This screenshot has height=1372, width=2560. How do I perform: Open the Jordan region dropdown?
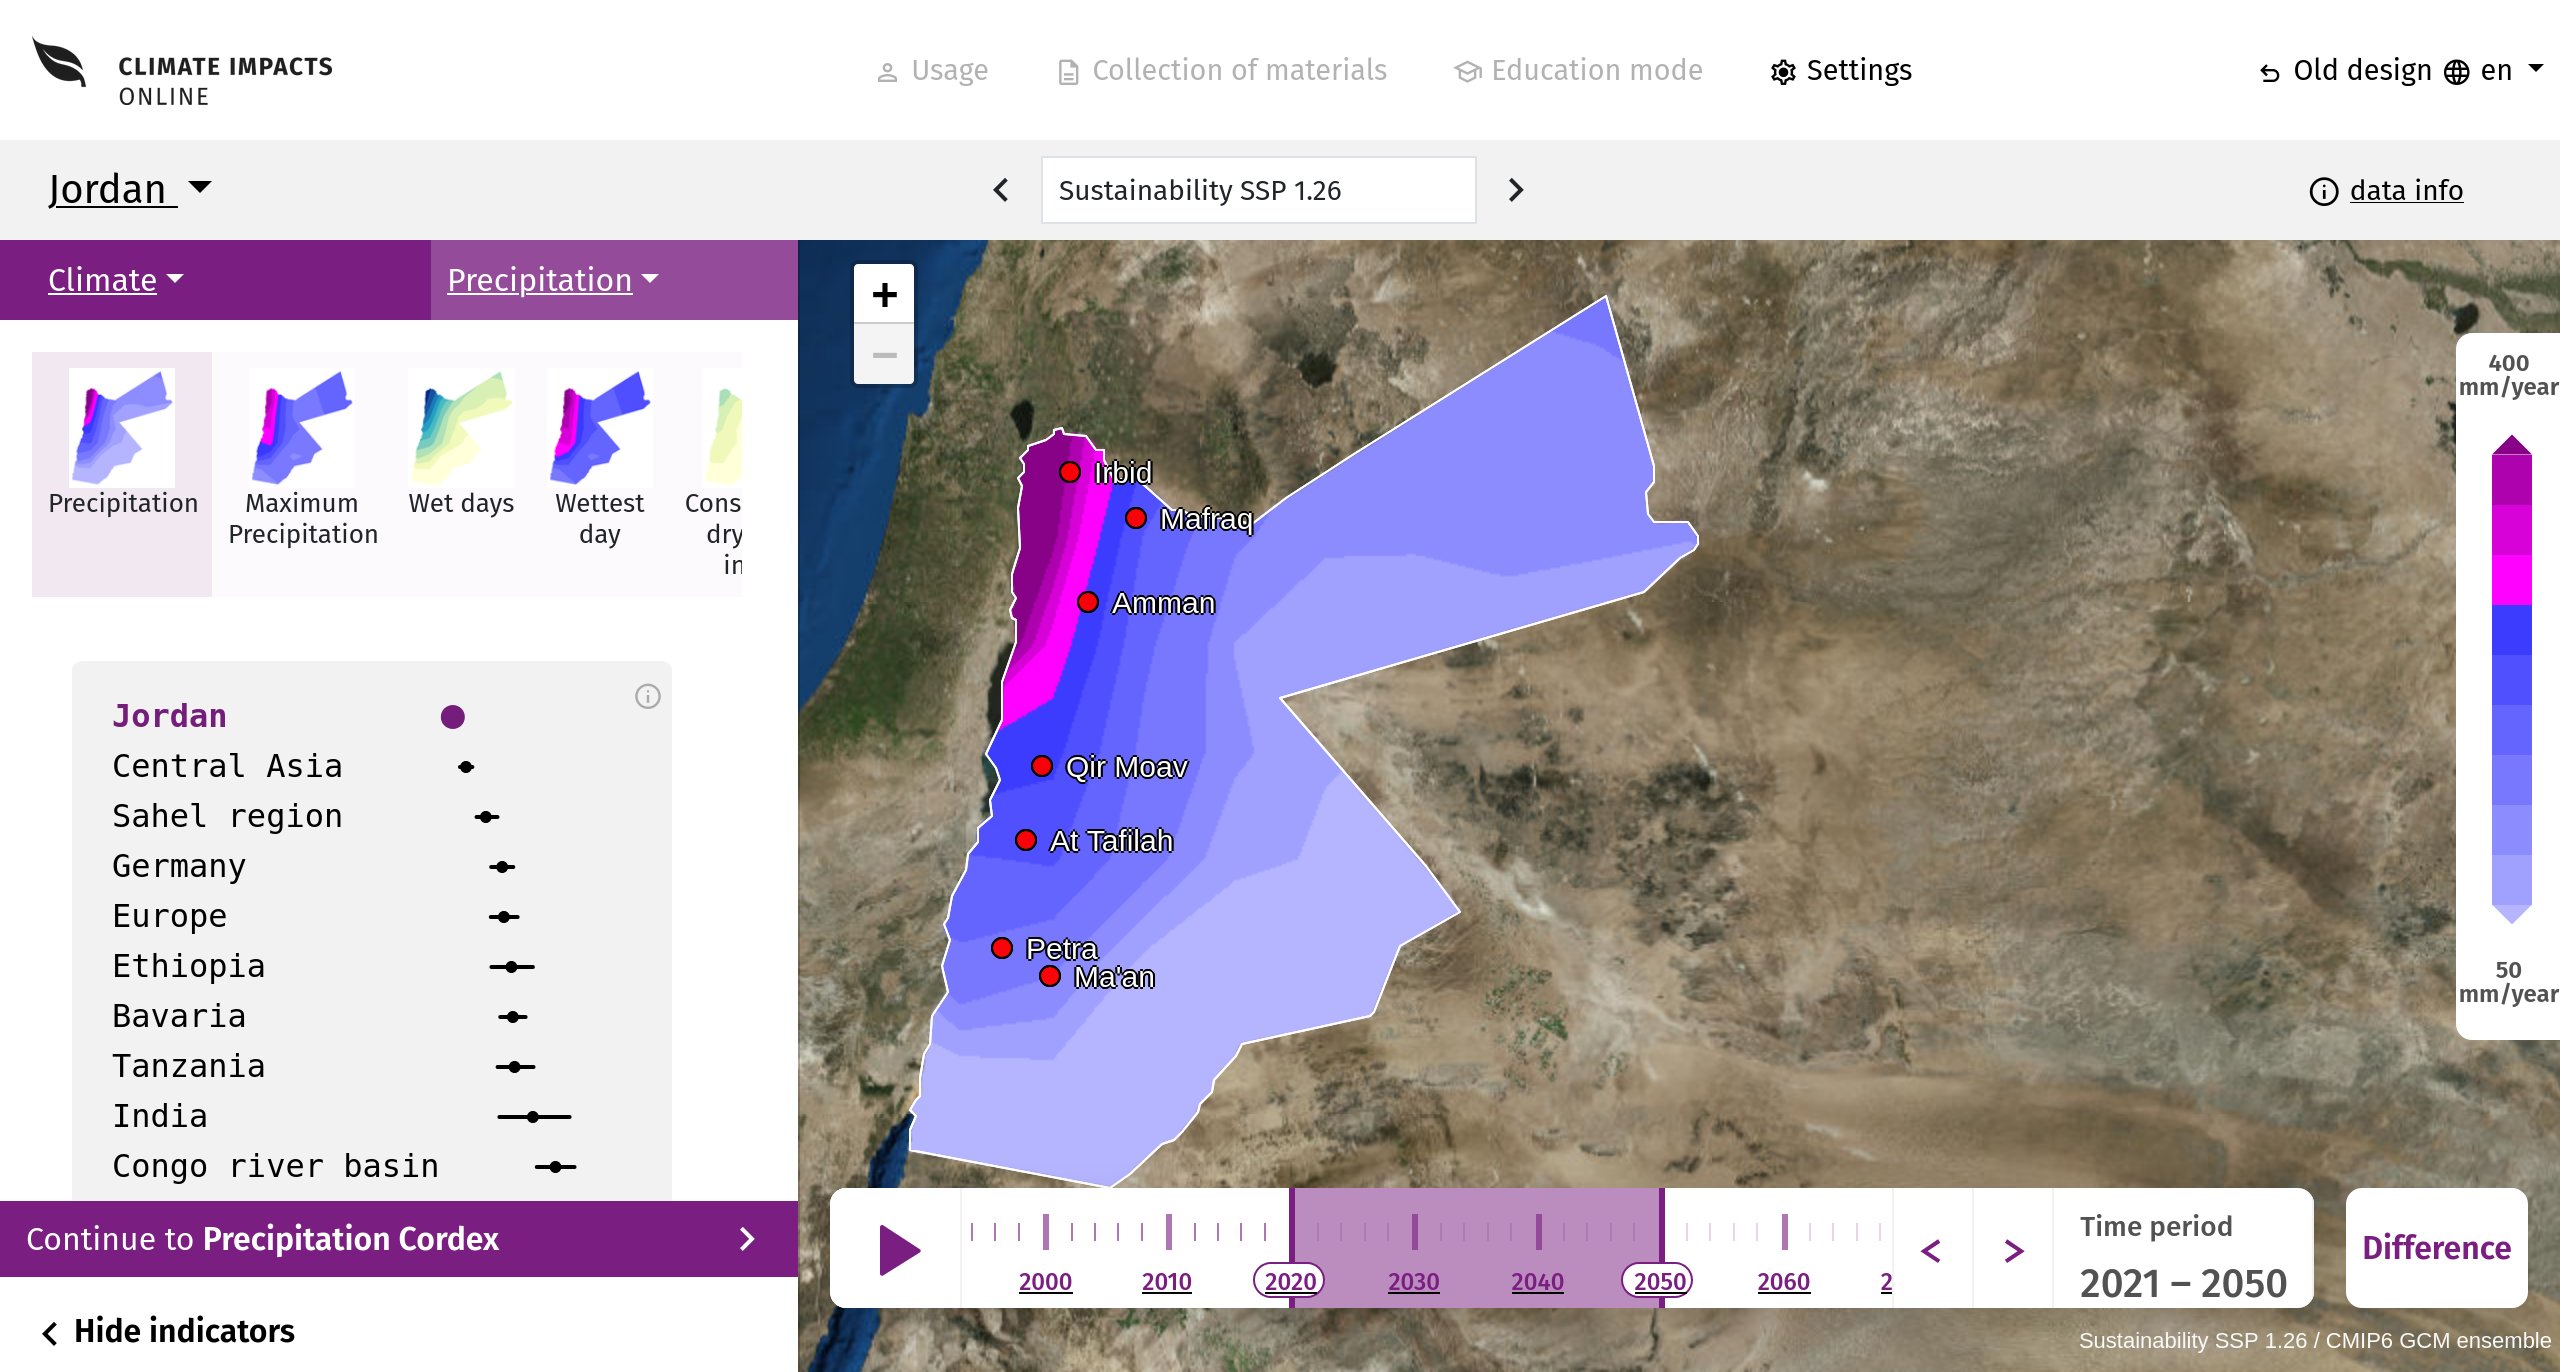pos(130,189)
